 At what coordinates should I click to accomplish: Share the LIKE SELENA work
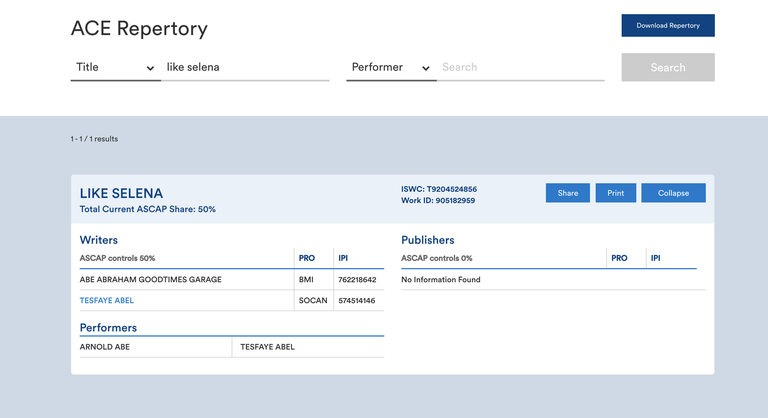[567, 193]
